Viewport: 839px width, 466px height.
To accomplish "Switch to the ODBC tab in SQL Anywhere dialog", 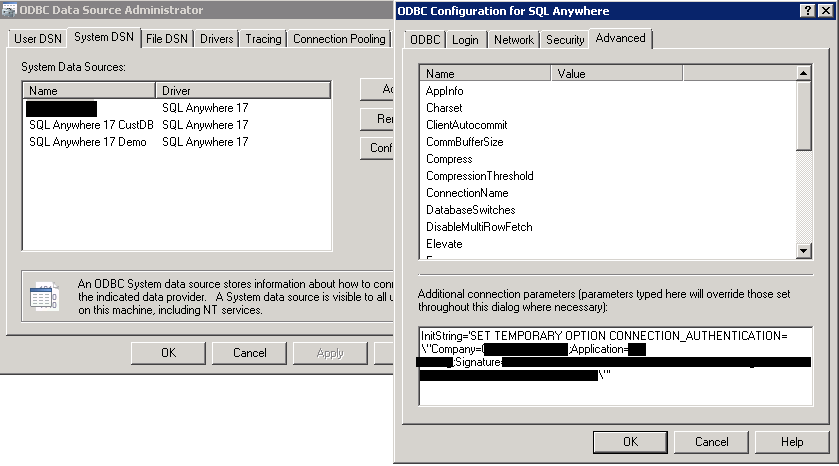I will click(425, 40).
